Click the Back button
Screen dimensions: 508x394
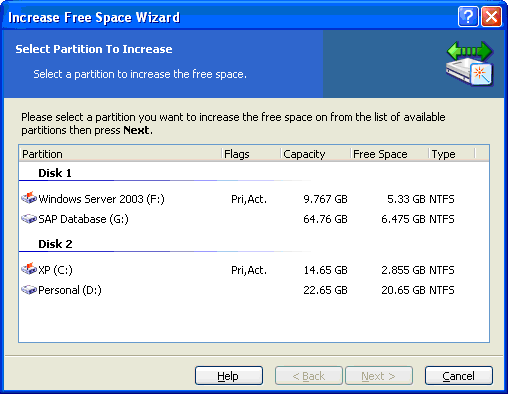(309, 376)
